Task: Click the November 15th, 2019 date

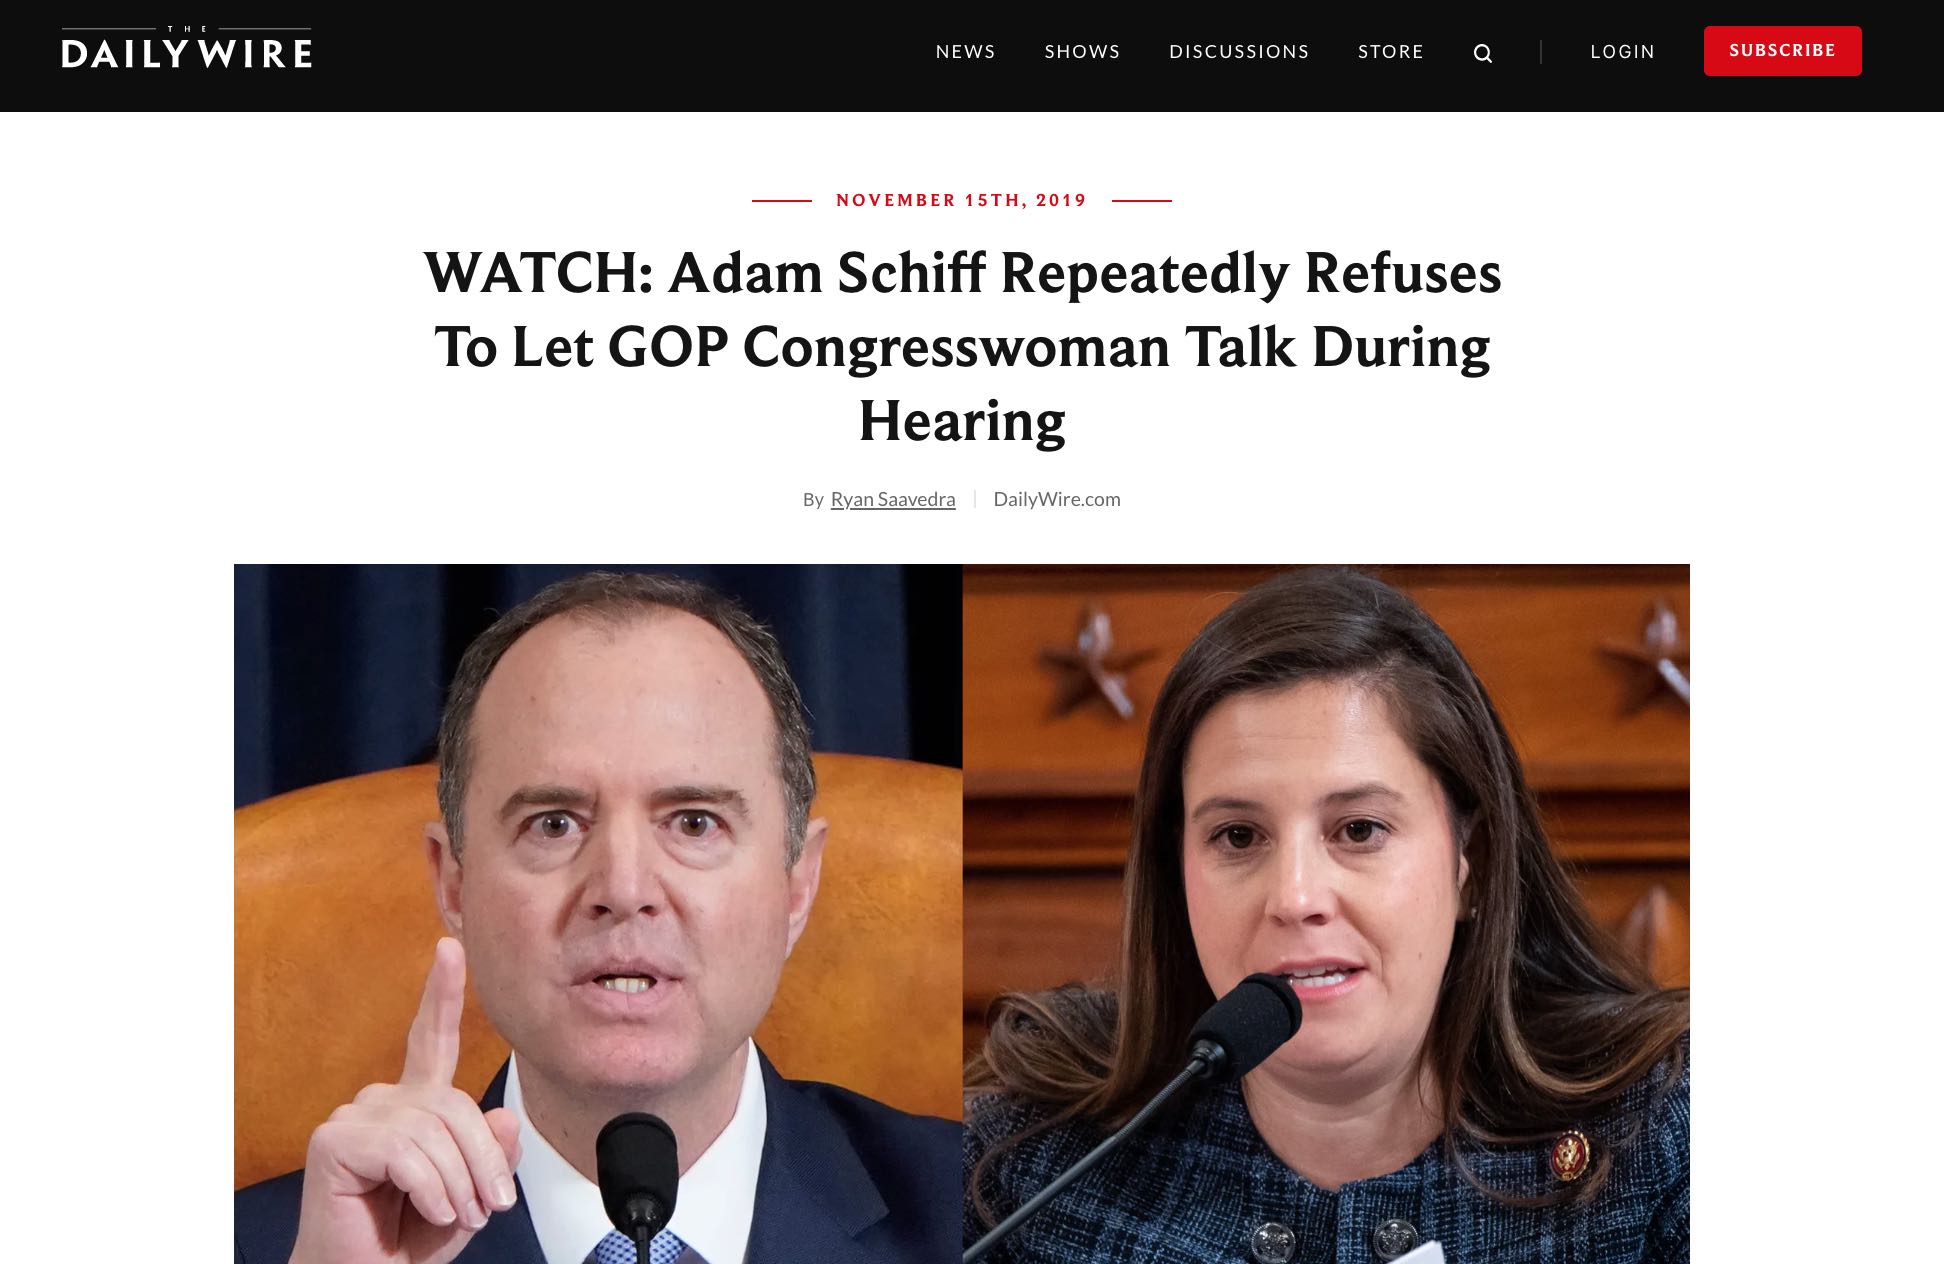Action: tap(961, 200)
